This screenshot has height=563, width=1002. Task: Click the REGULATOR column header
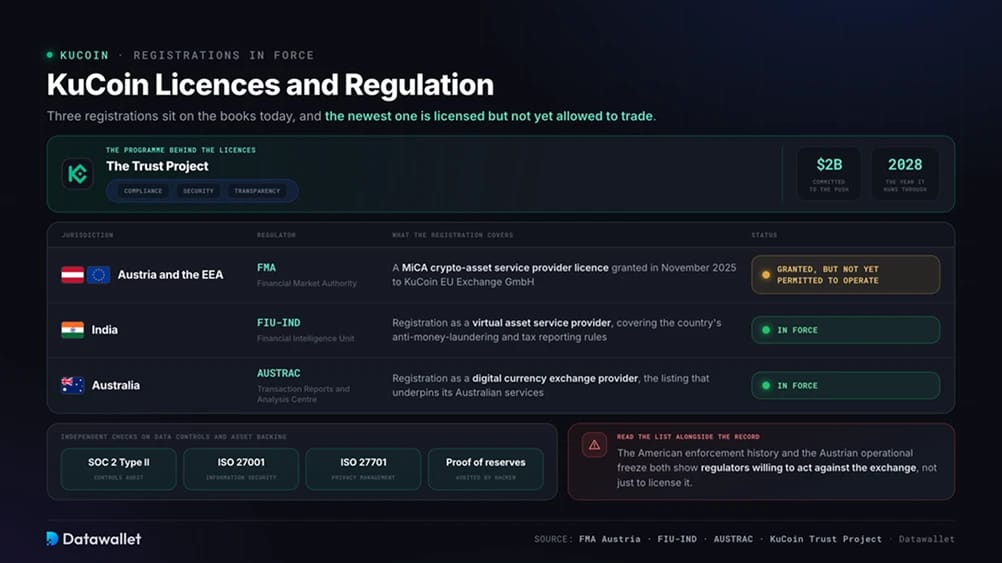(x=276, y=235)
